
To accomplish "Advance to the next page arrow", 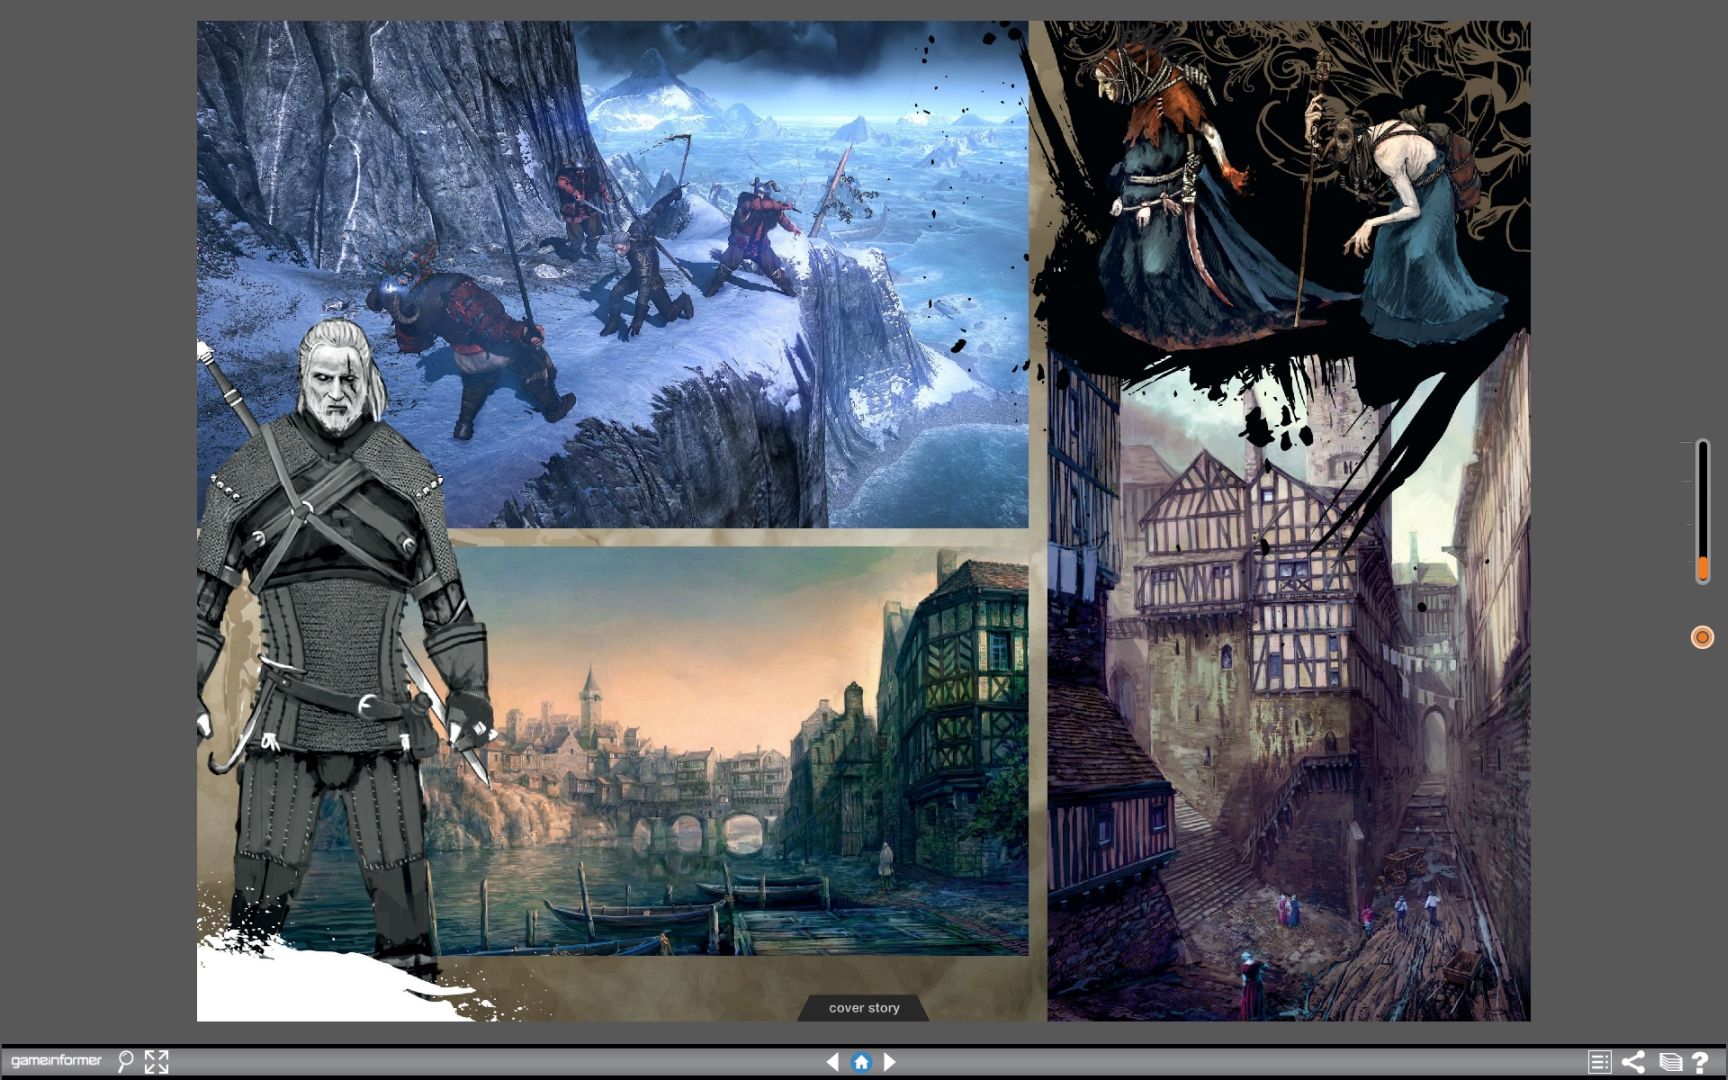I will 891,1062.
